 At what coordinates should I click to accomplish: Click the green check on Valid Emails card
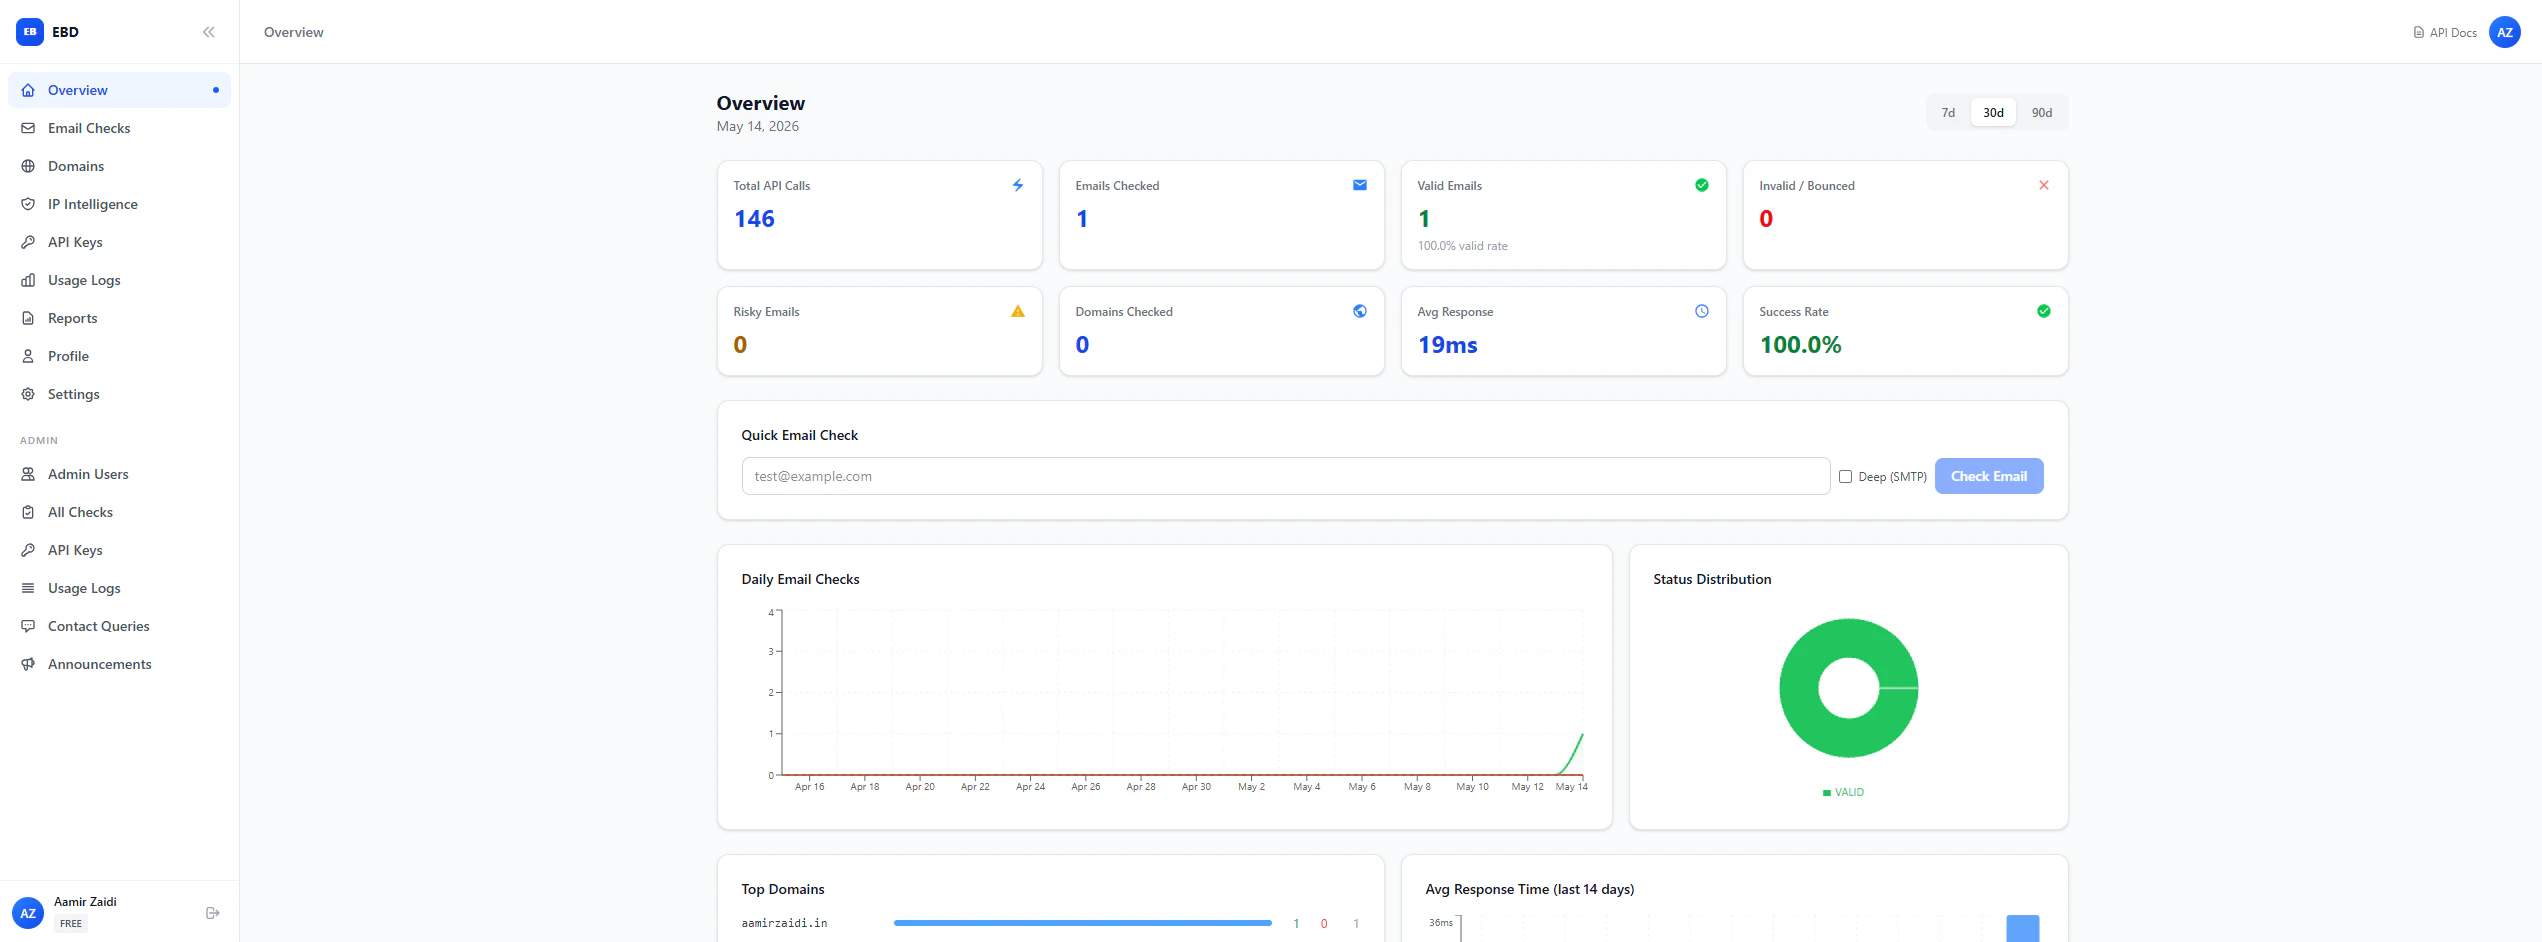(x=1702, y=185)
